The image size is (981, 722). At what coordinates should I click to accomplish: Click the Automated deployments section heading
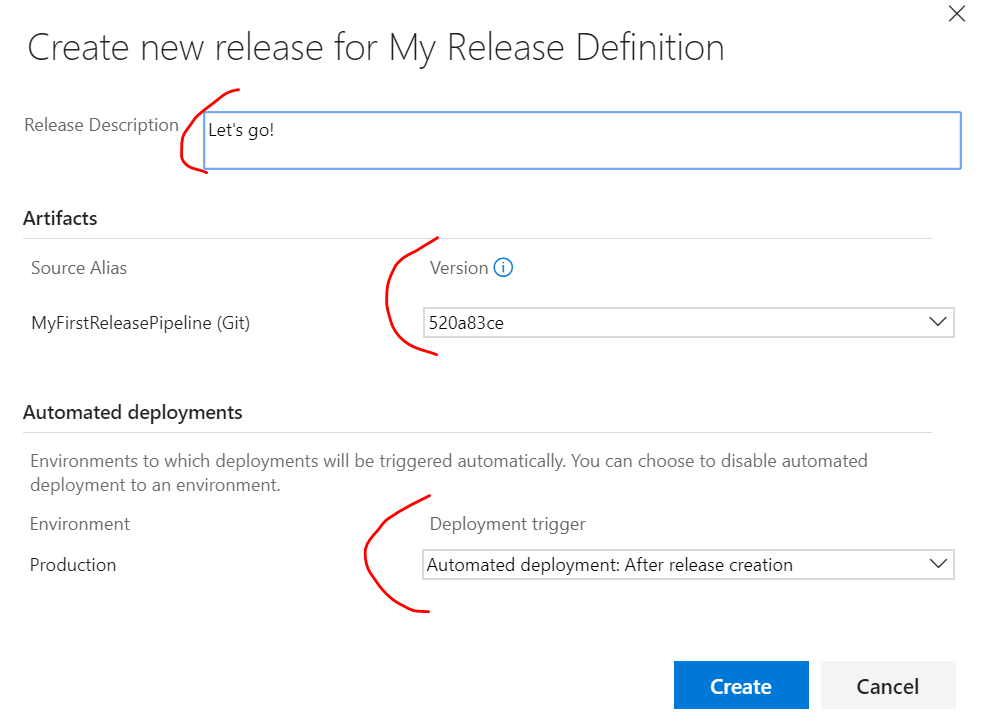pos(132,412)
